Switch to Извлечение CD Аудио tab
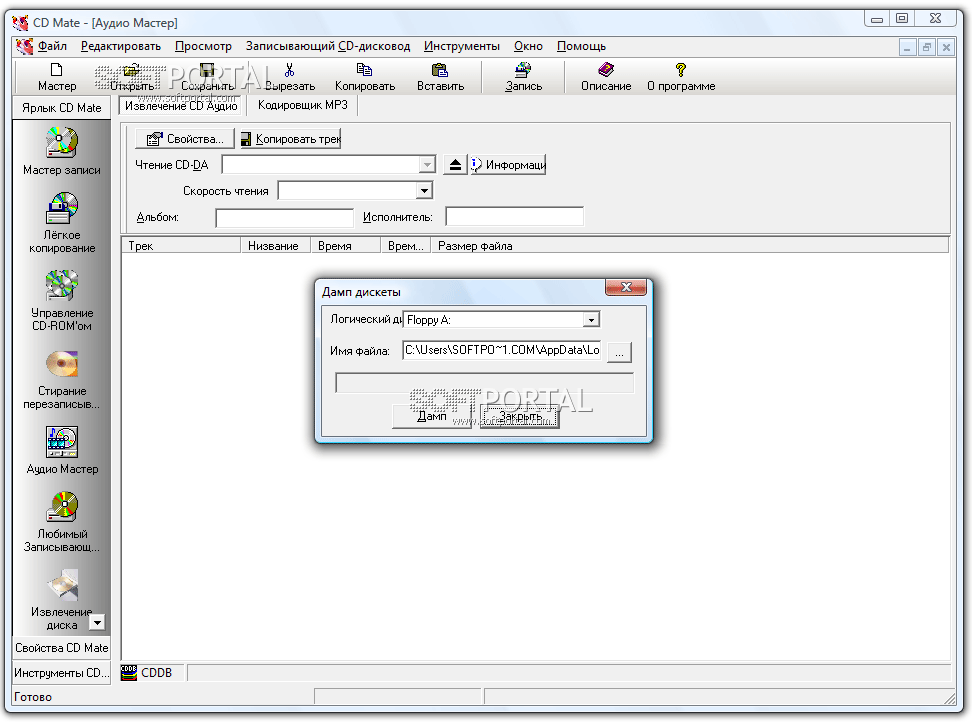 pyautogui.click(x=181, y=106)
